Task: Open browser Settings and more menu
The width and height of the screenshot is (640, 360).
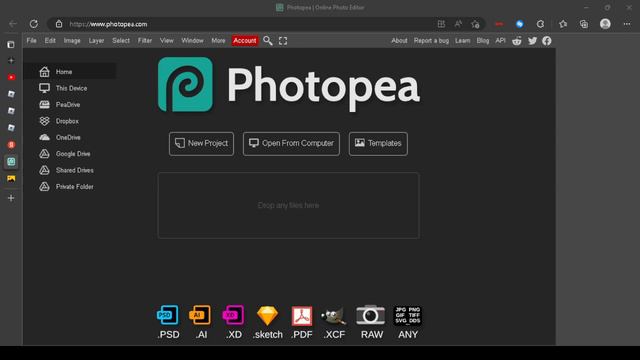Action: [627, 24]
